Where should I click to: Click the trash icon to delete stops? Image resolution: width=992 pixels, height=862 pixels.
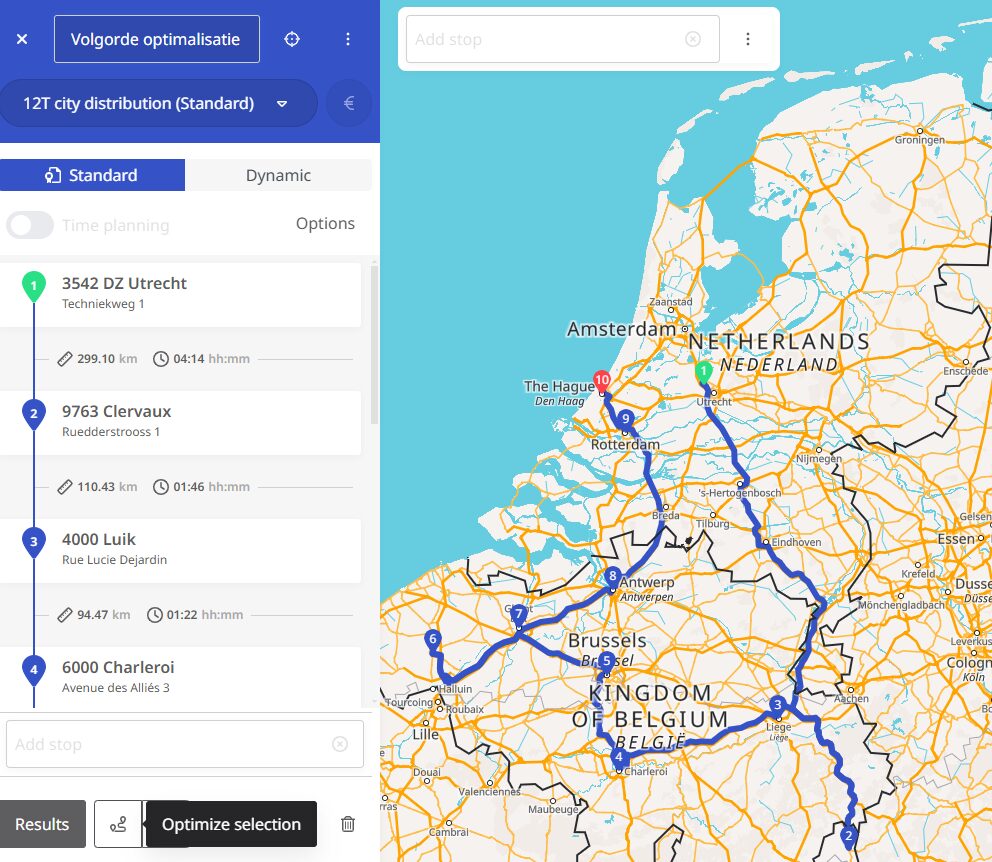pyautogui.click(x=348, y=823)
